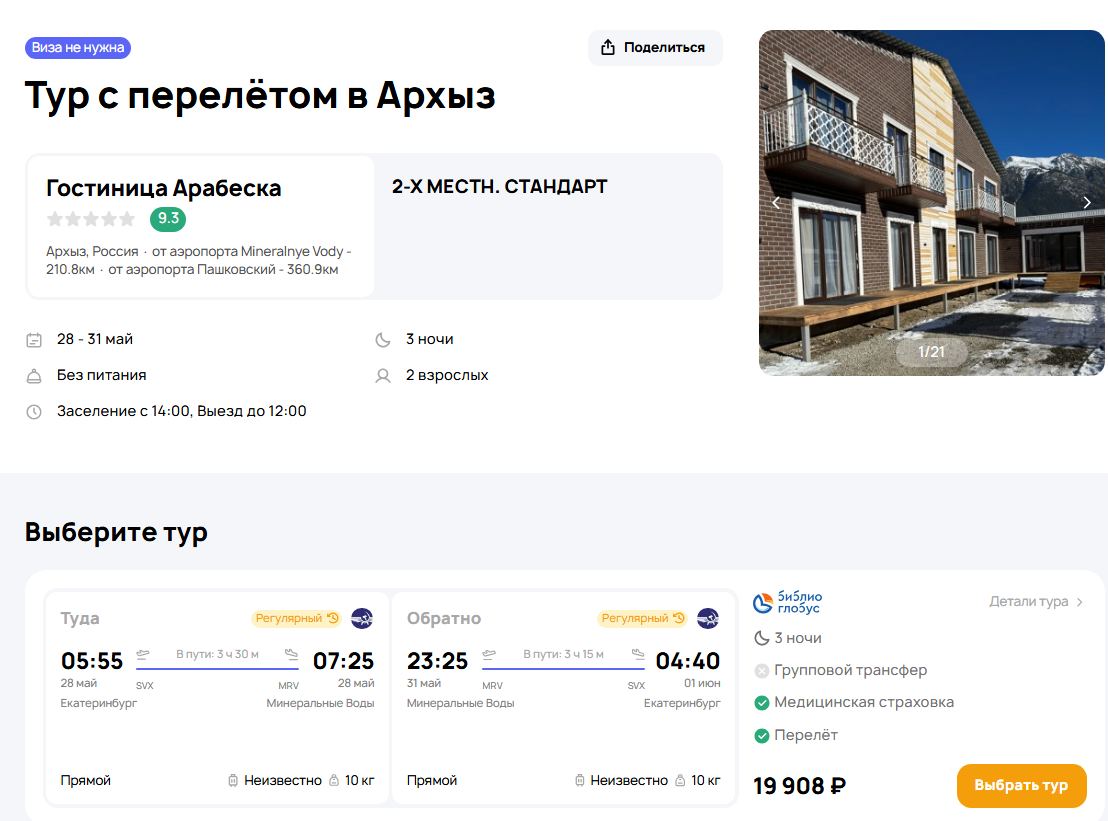Viewport: 1108px width, 821px height.
Task: Click the Групповой трансфер grey cross mark
Action: point(762,671)
